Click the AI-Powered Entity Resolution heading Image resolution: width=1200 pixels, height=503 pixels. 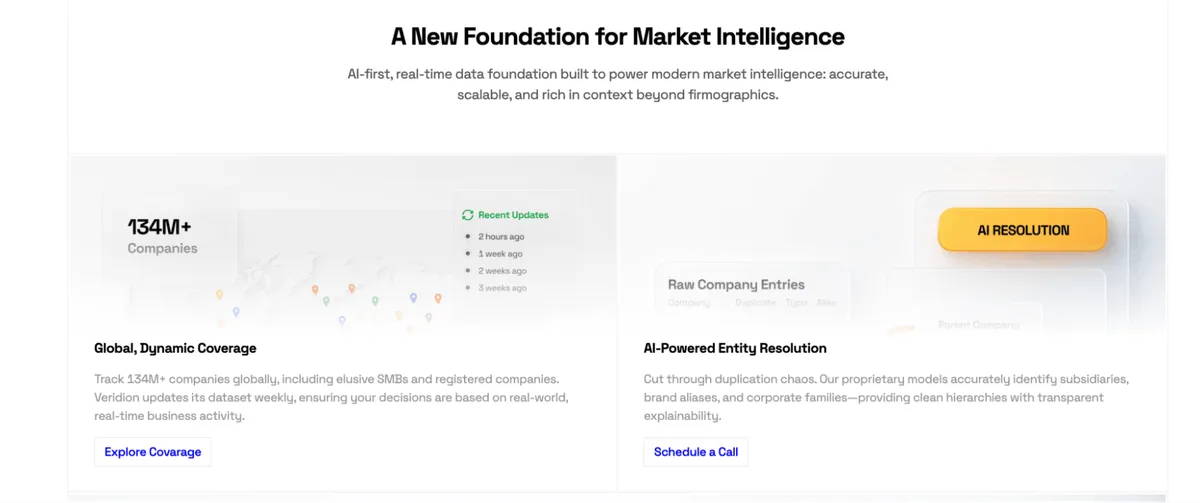point(735,348)
